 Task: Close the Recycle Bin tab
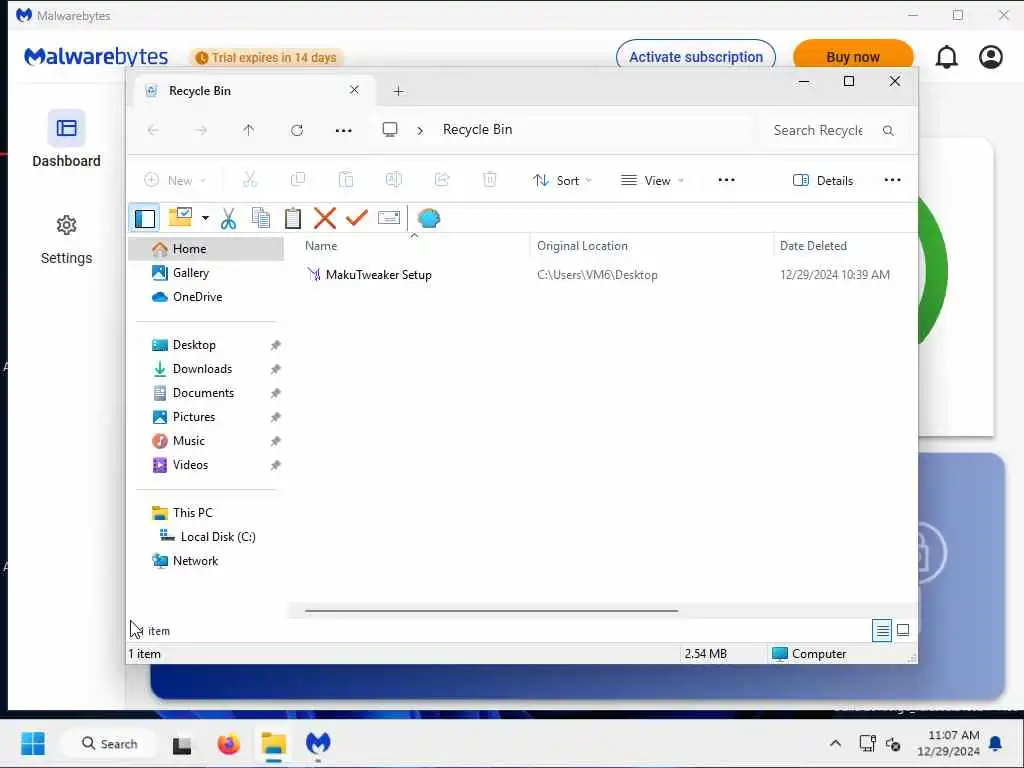point(354,90)
